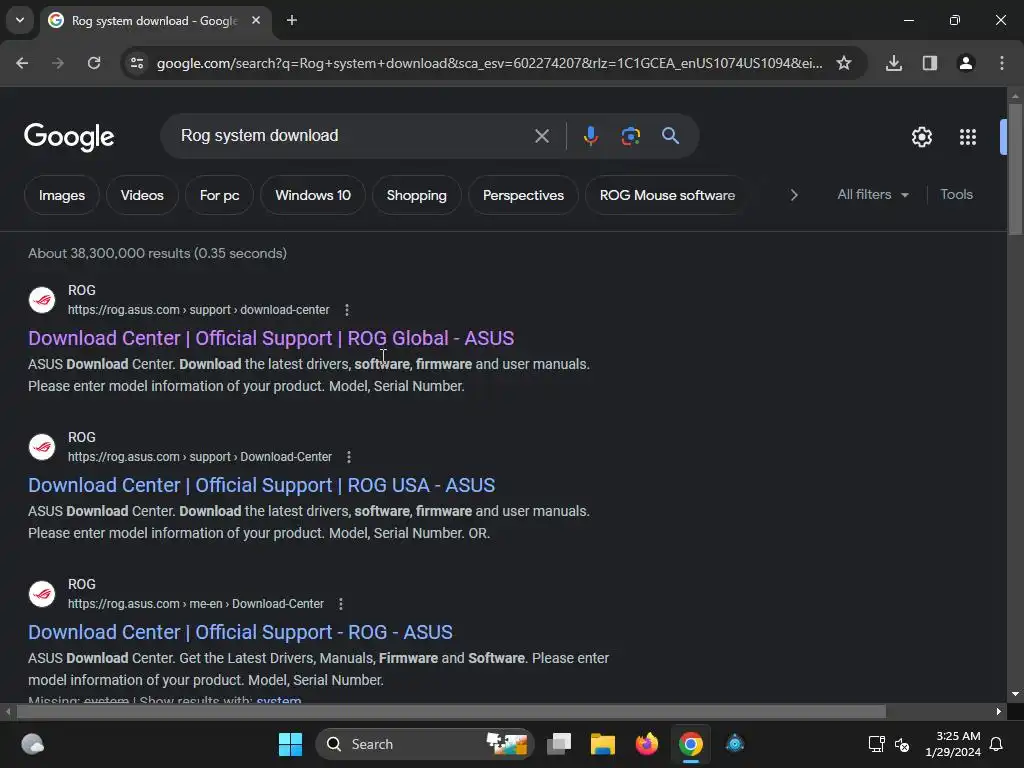Open the clock and date panel
Screen dimensions: 1024x768
pyautogui.click(x=953, y=744)
